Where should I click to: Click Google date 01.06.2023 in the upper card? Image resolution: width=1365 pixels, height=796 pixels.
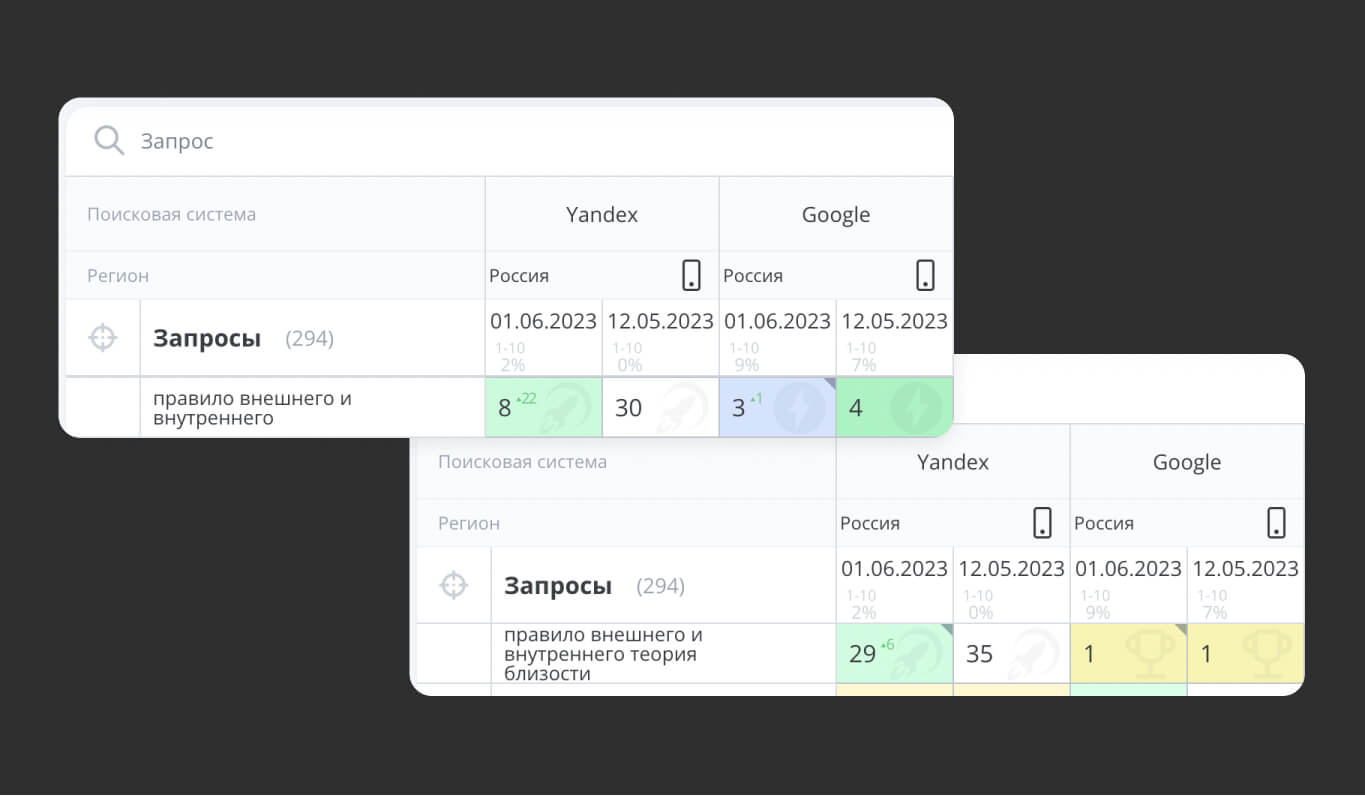[x=777, y=321]
